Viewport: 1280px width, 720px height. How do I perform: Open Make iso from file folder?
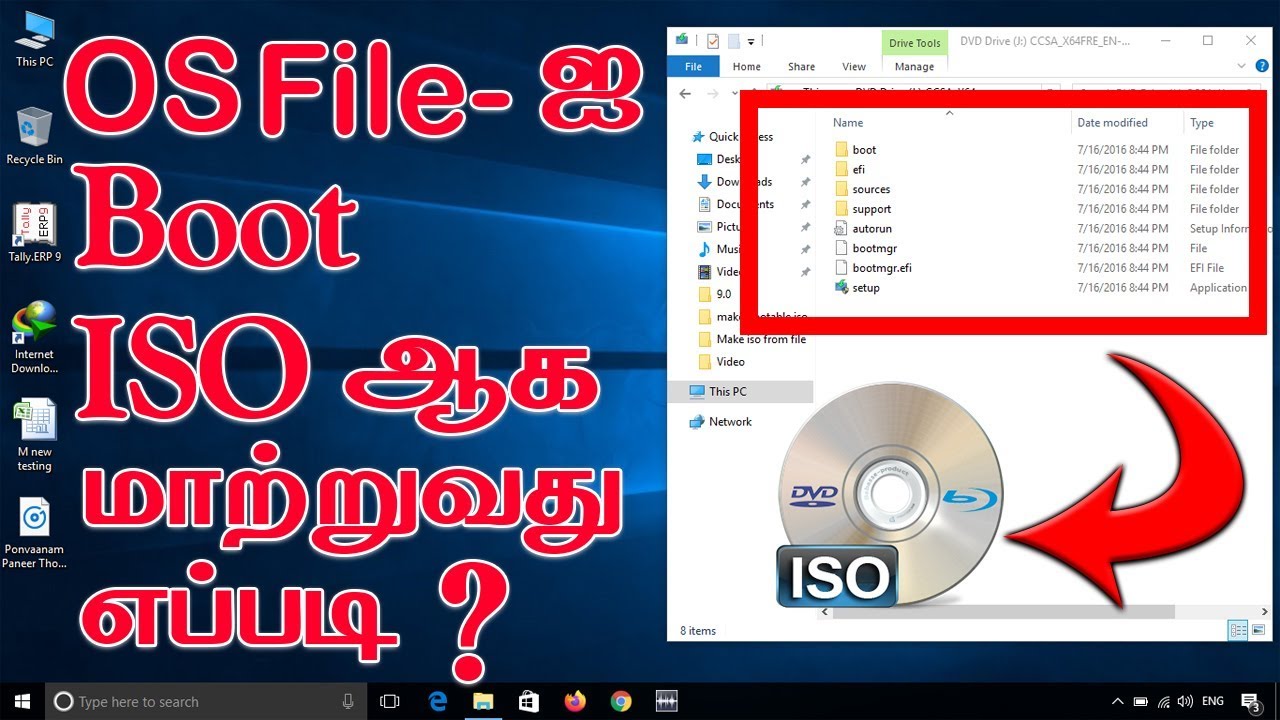click(760, 339)
